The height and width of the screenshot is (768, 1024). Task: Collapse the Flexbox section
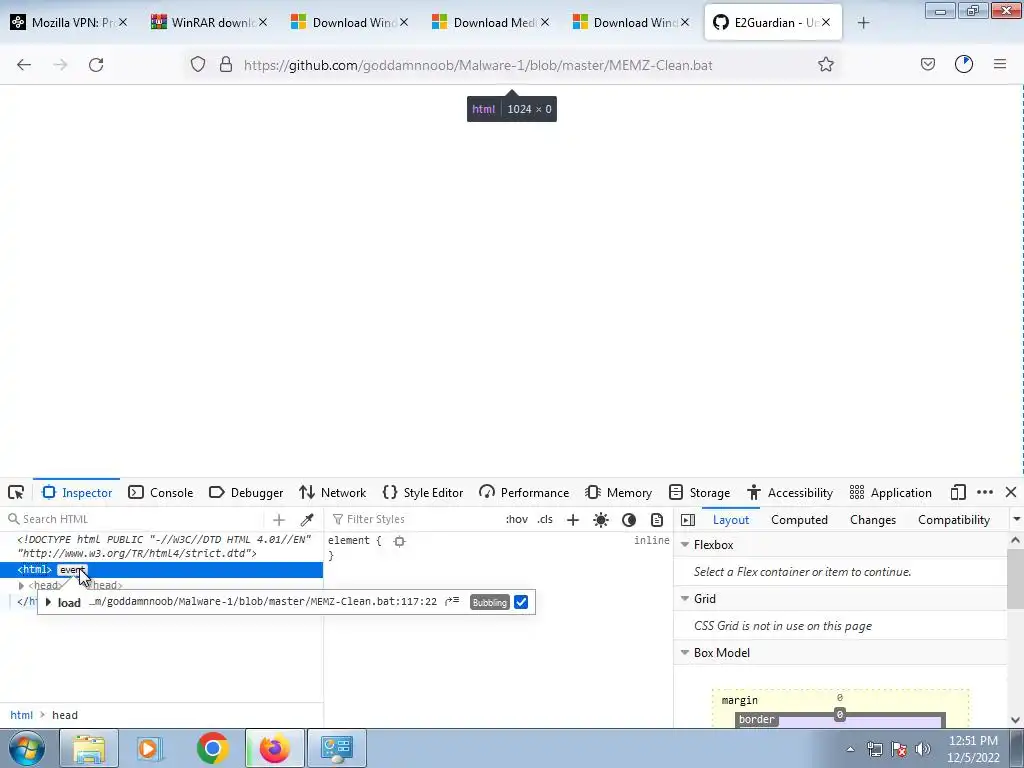click(x=685, y=545)
